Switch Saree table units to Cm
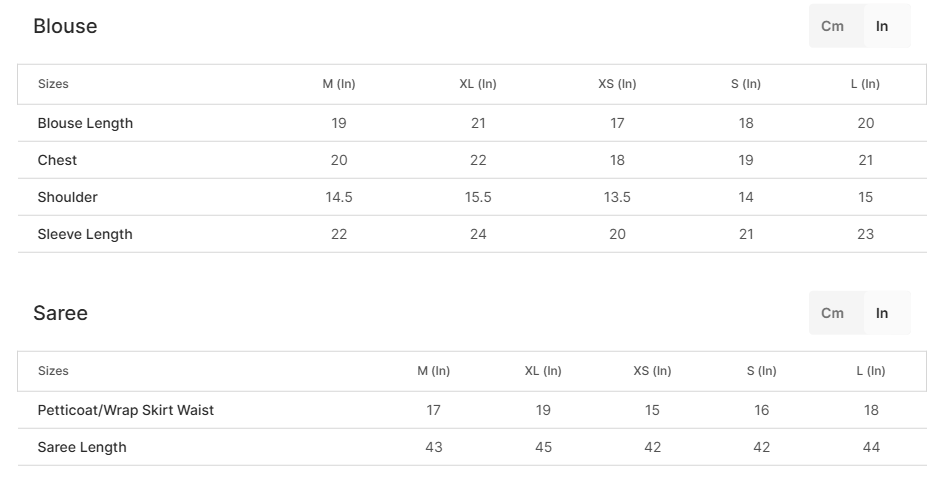This screenshot has width=946, height=492. pyautogui.click(x=833, y=313)
